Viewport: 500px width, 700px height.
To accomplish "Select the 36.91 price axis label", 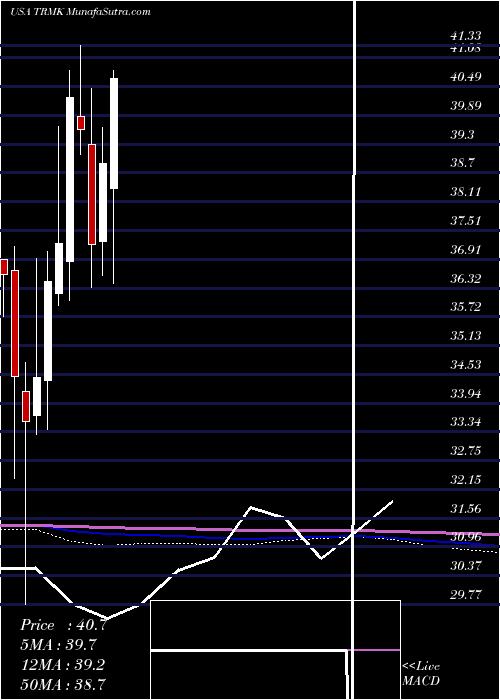I will pos(466,250).
